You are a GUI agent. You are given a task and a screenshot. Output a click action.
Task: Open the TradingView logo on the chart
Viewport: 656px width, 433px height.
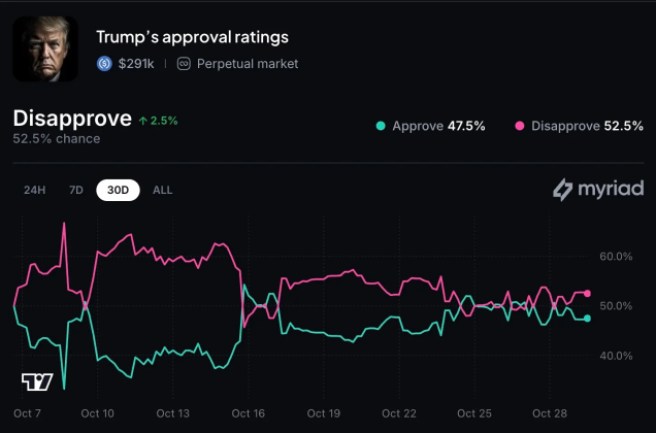coord(37,381)
